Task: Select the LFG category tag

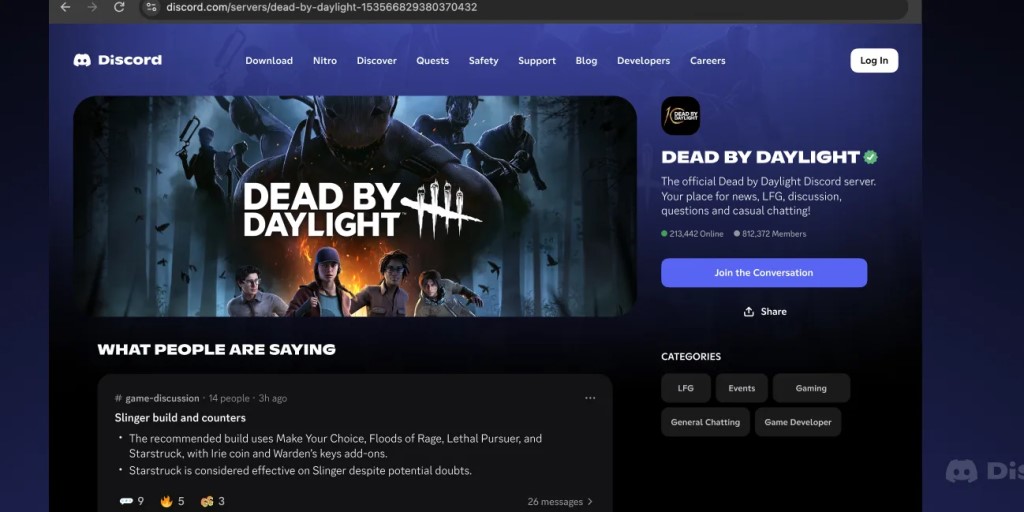Action: point(686,388)
